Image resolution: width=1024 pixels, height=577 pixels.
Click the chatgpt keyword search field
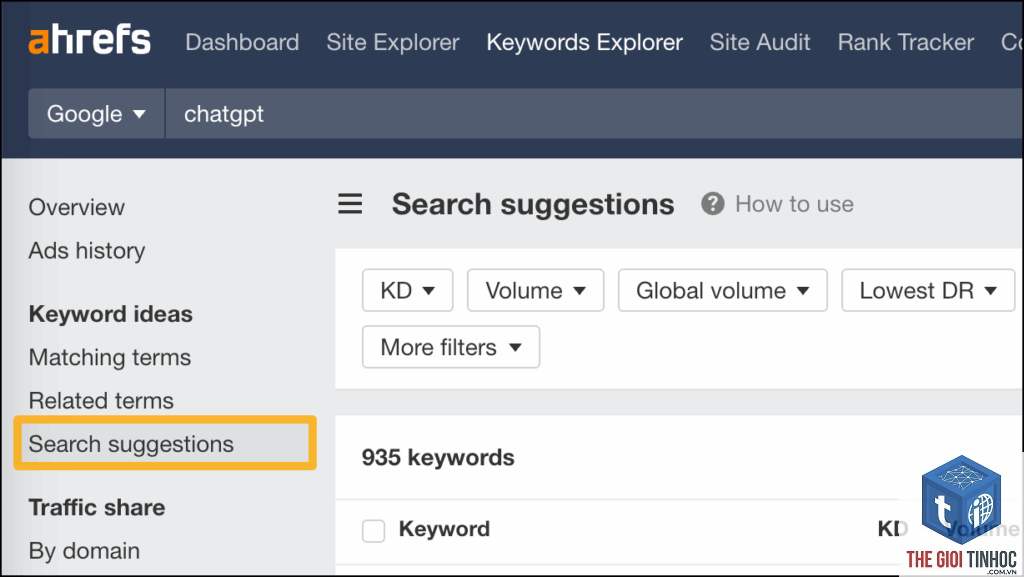pyautogui.click(x=594, y=114)
